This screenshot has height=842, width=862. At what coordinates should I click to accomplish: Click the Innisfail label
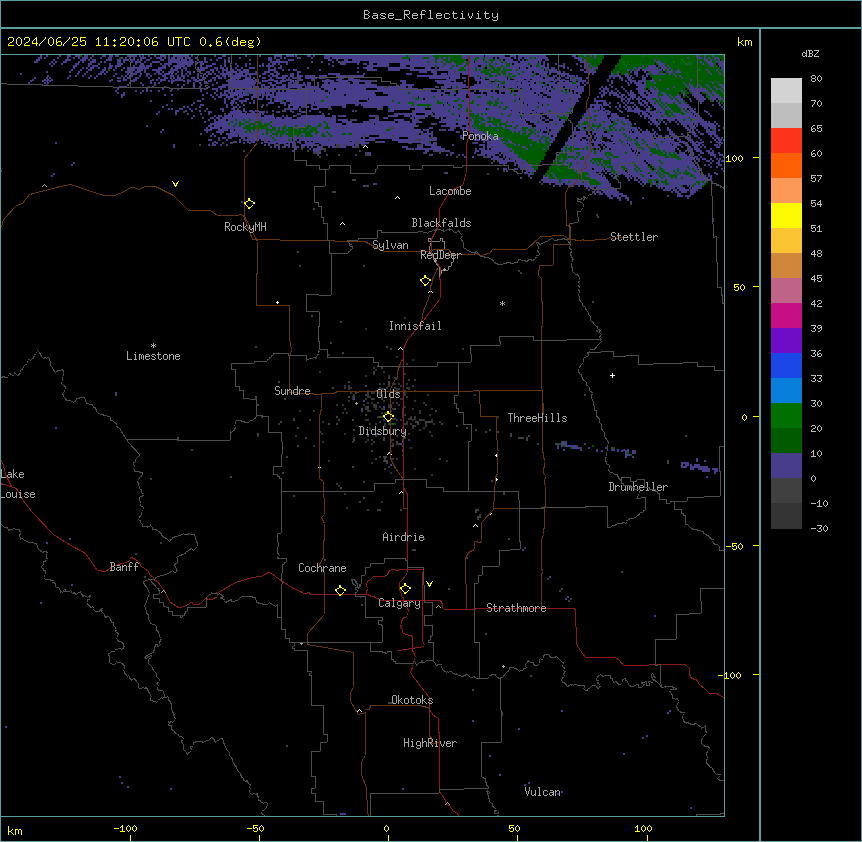[x=415, y=326]
